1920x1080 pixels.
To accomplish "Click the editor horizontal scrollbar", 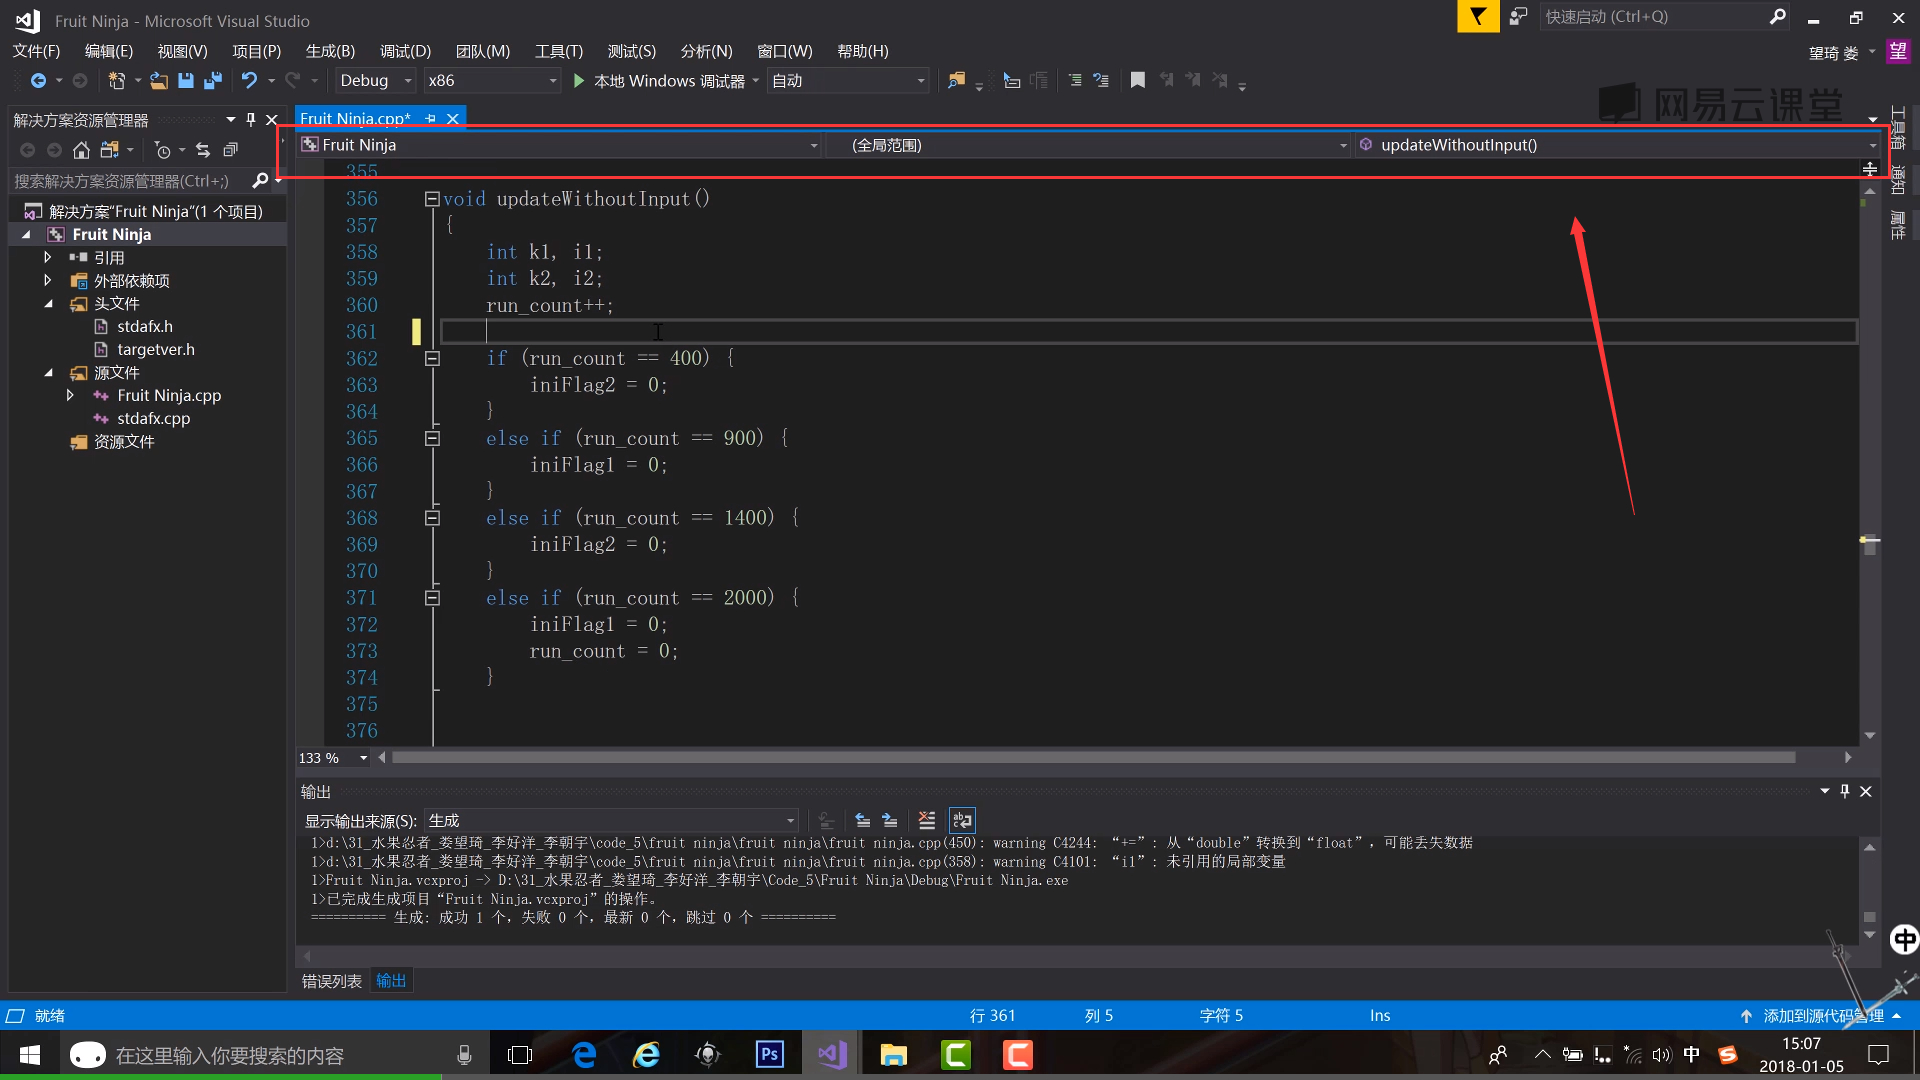I will coord(1092,758).
